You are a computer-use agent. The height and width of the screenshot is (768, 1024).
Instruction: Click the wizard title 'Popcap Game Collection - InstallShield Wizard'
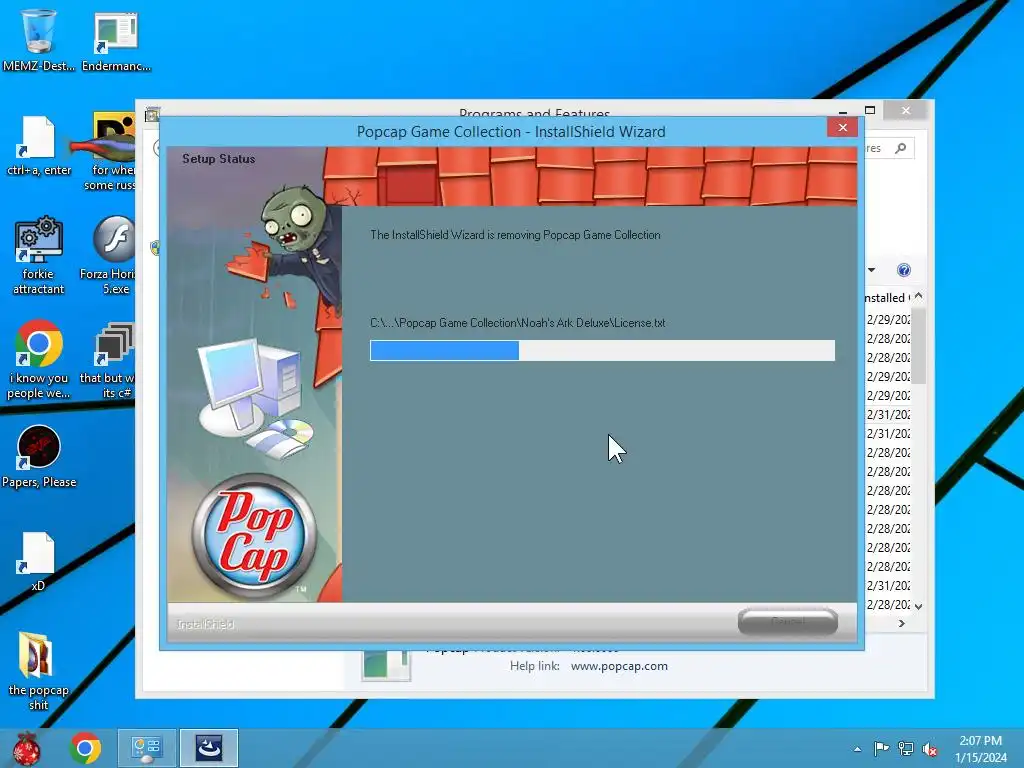(x=511, y=132)
